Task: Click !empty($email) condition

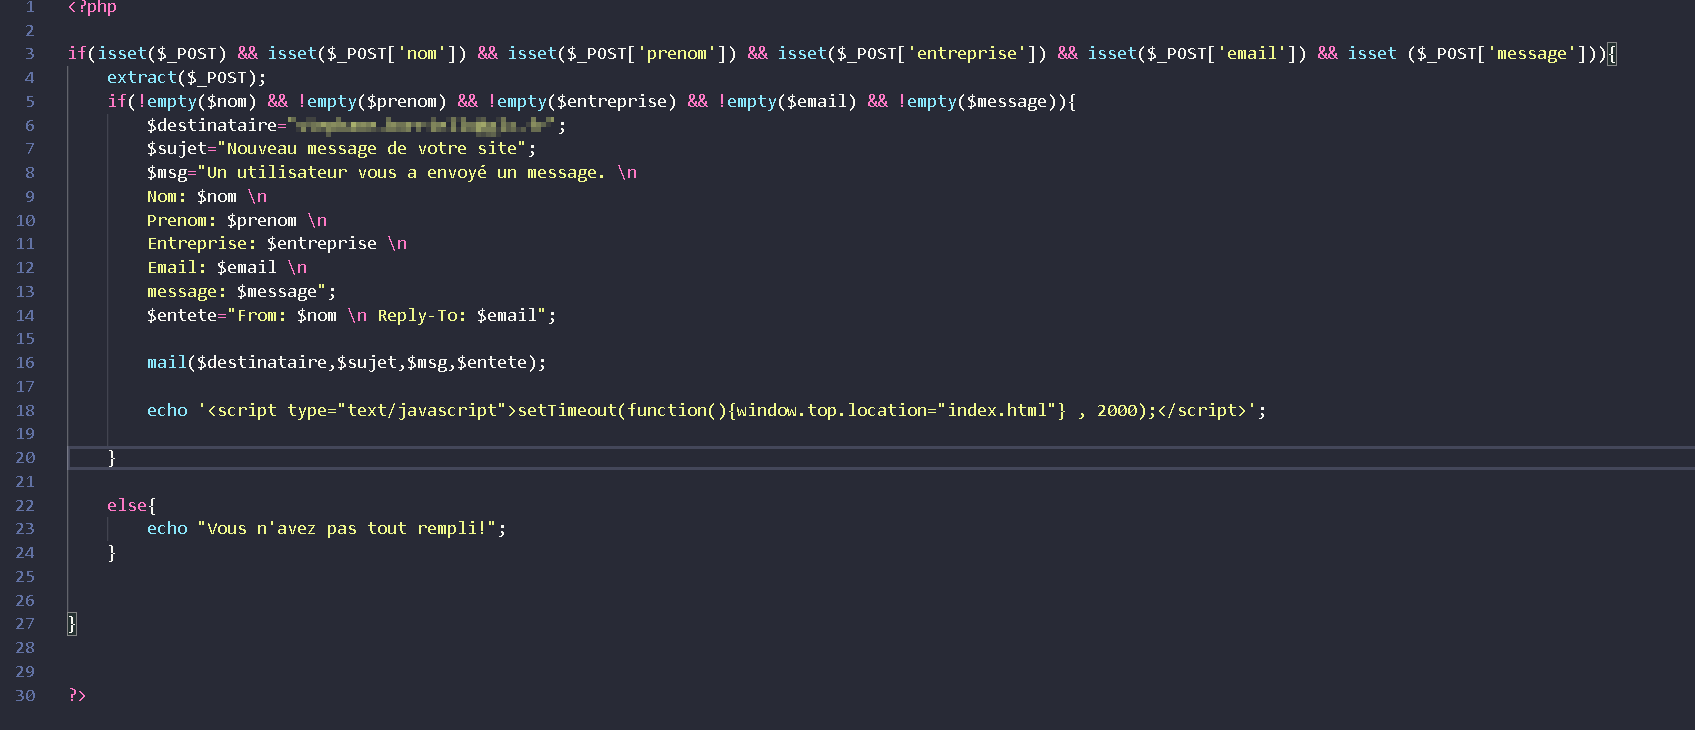Action: (787, 102)
